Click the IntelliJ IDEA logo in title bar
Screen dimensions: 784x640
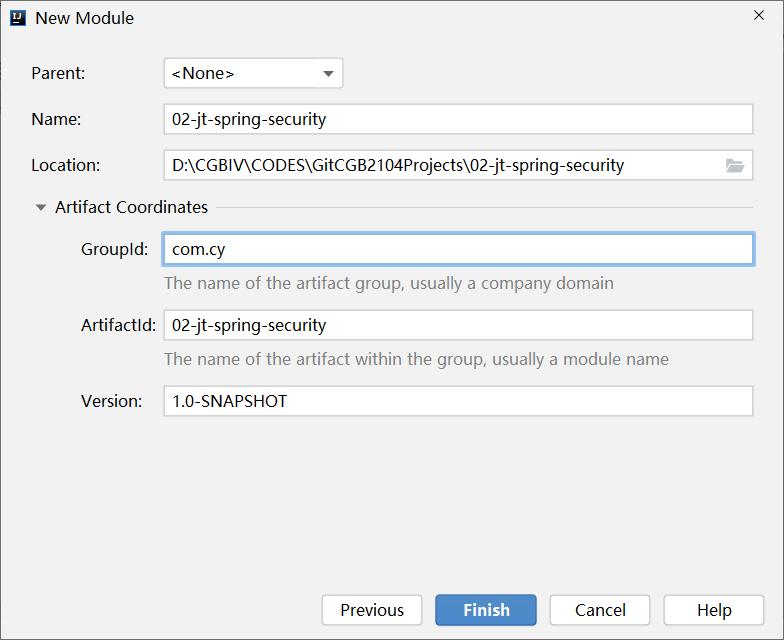click(18, 18)
